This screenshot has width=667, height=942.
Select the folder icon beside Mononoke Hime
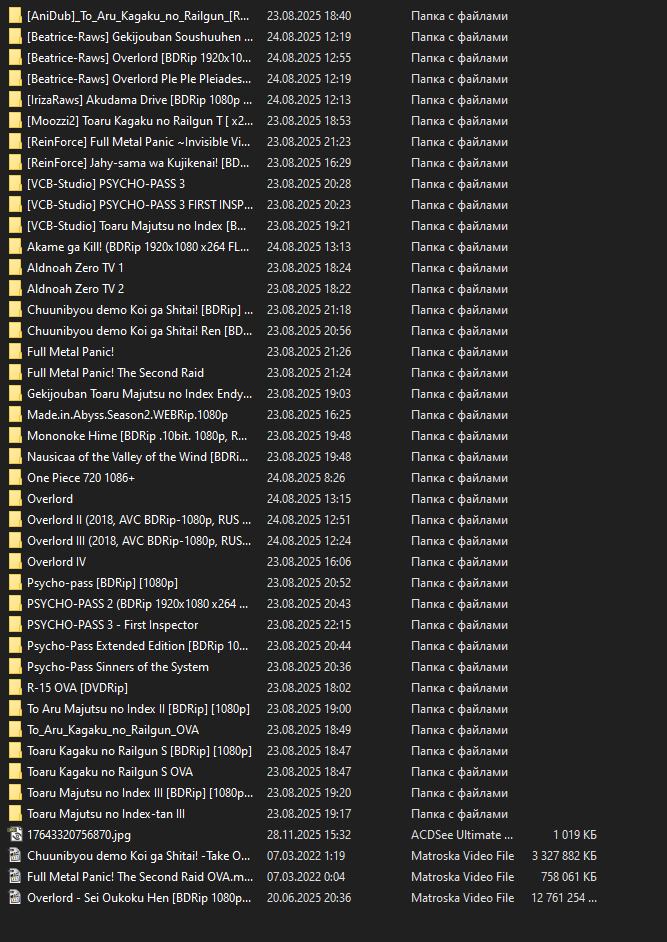click(x=15, y=436)
